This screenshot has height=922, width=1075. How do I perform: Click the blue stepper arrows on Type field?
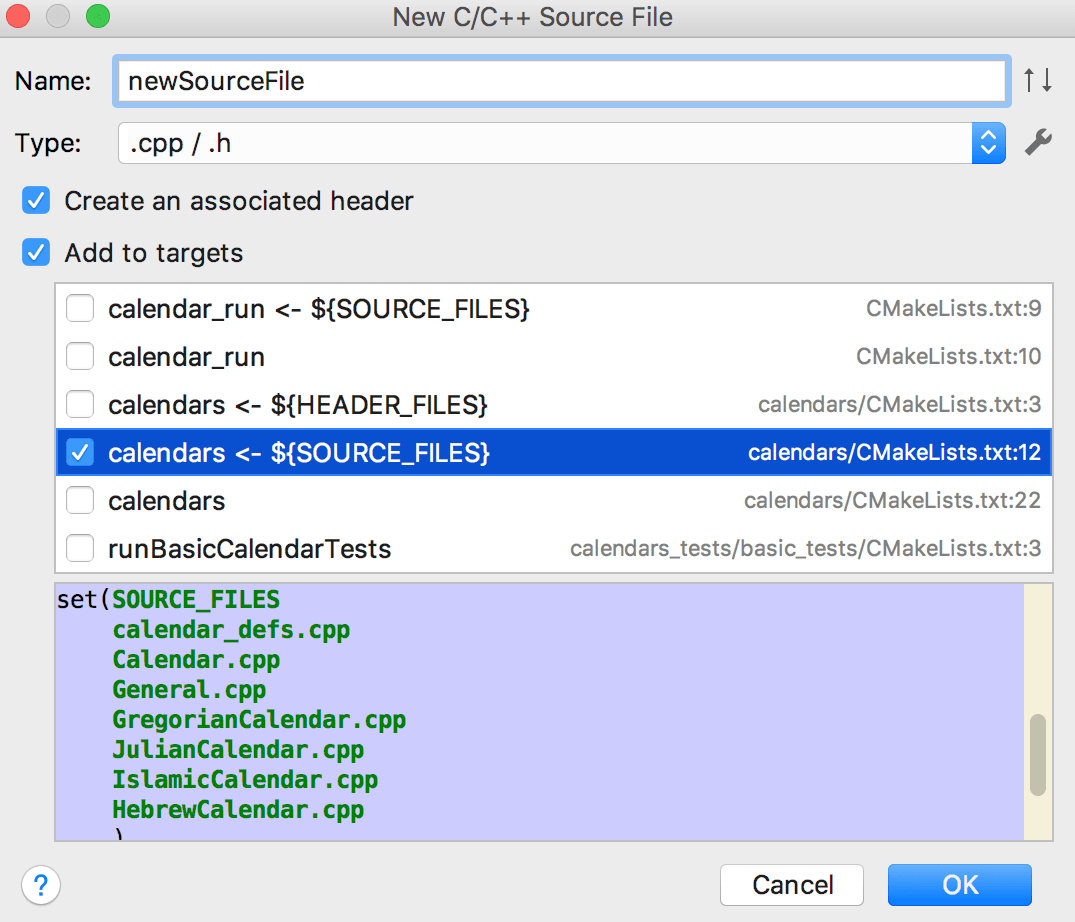coord(988,142)
